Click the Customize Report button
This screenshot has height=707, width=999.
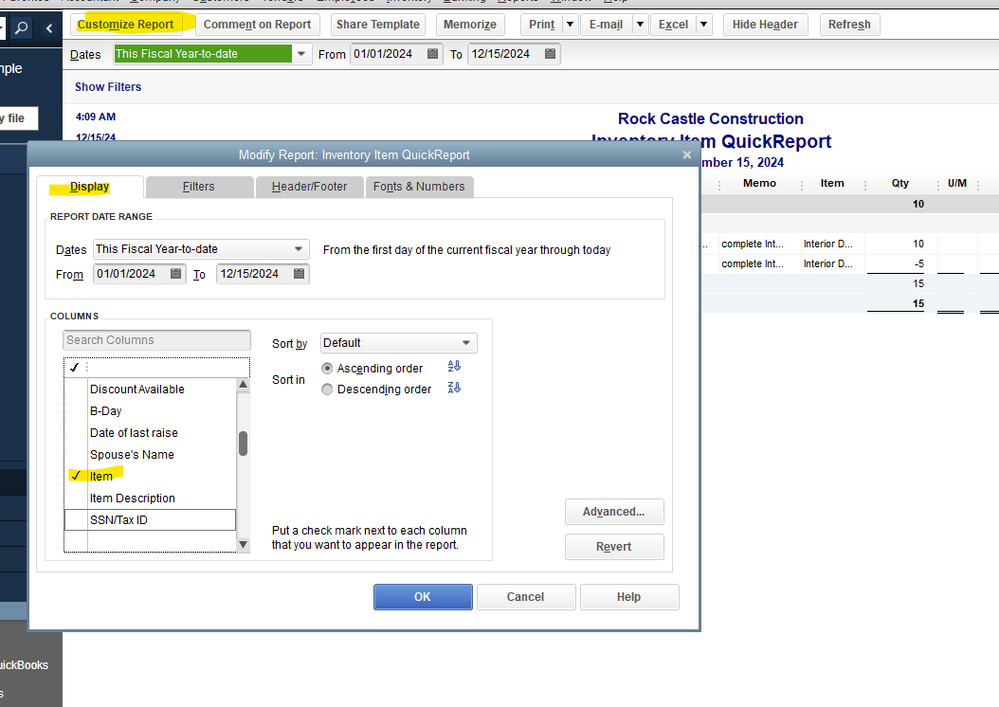click(126, 25)
